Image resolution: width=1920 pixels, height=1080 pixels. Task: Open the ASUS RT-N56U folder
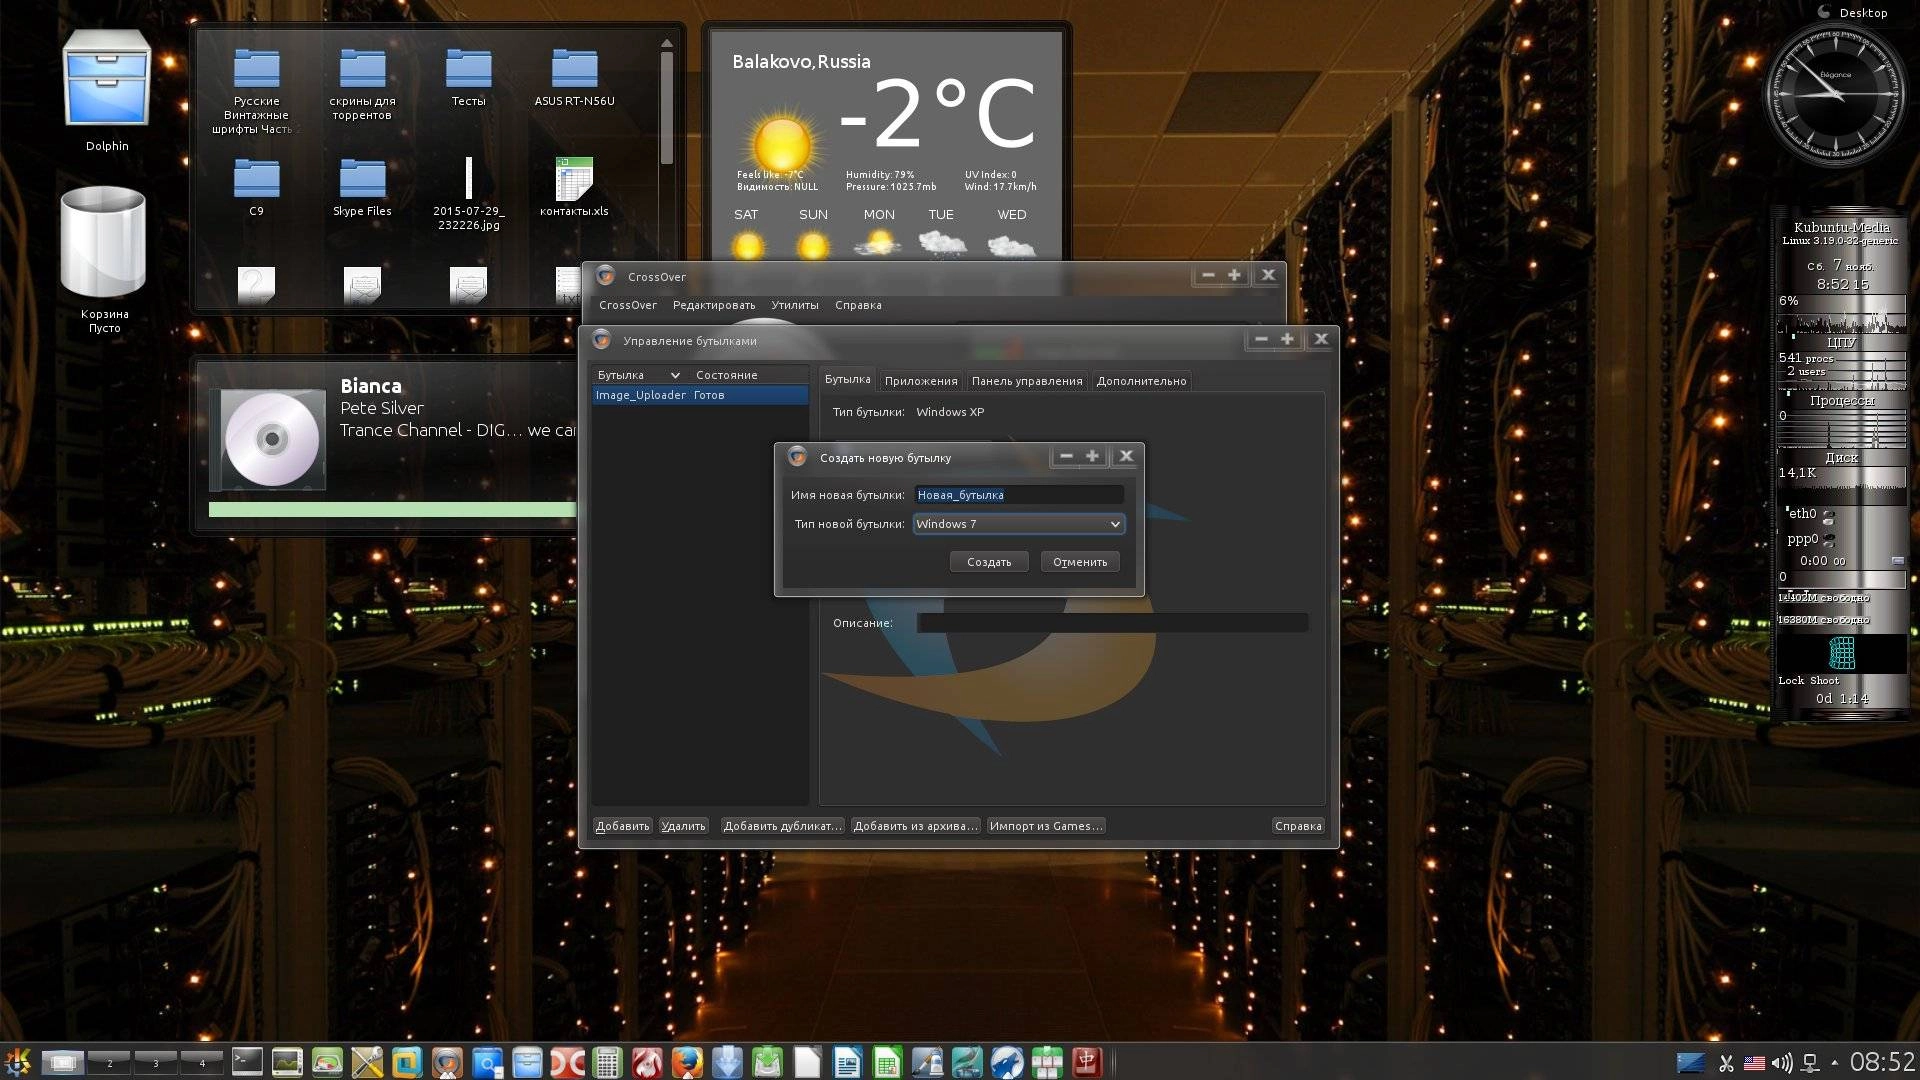tap(574, 77)
